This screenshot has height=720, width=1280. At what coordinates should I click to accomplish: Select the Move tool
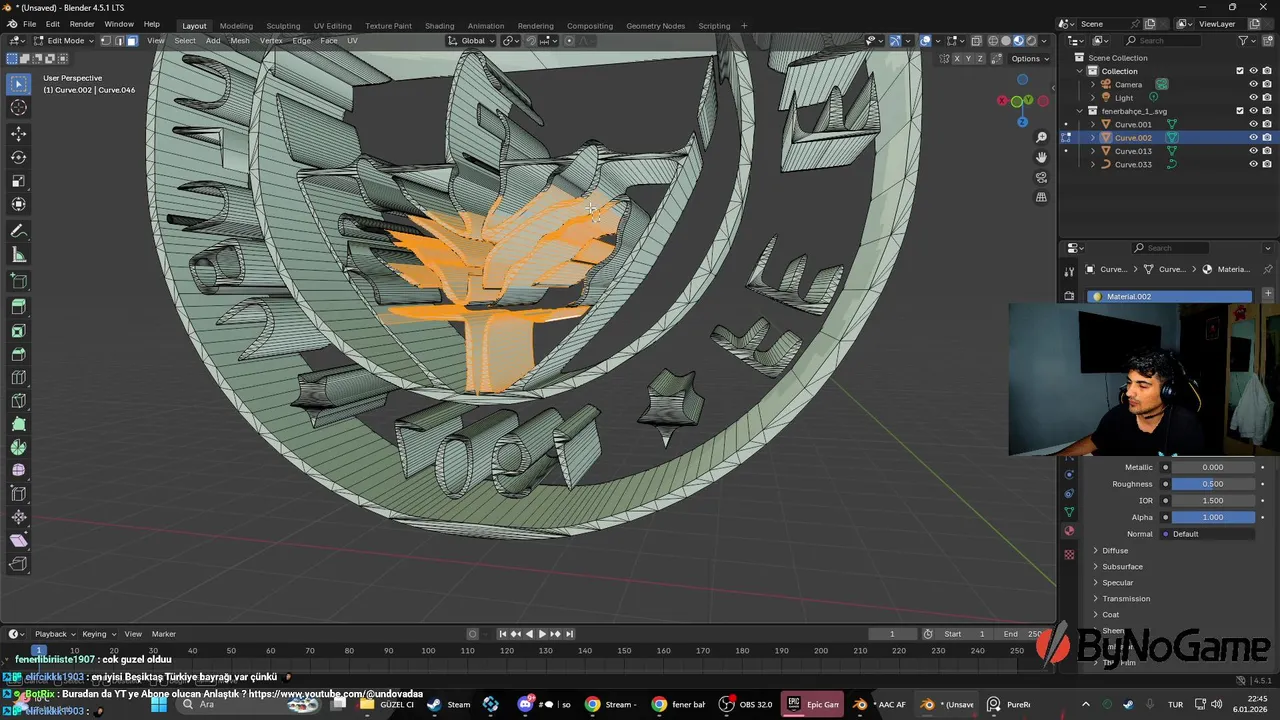pyautogui.click(x=18, y=133)
